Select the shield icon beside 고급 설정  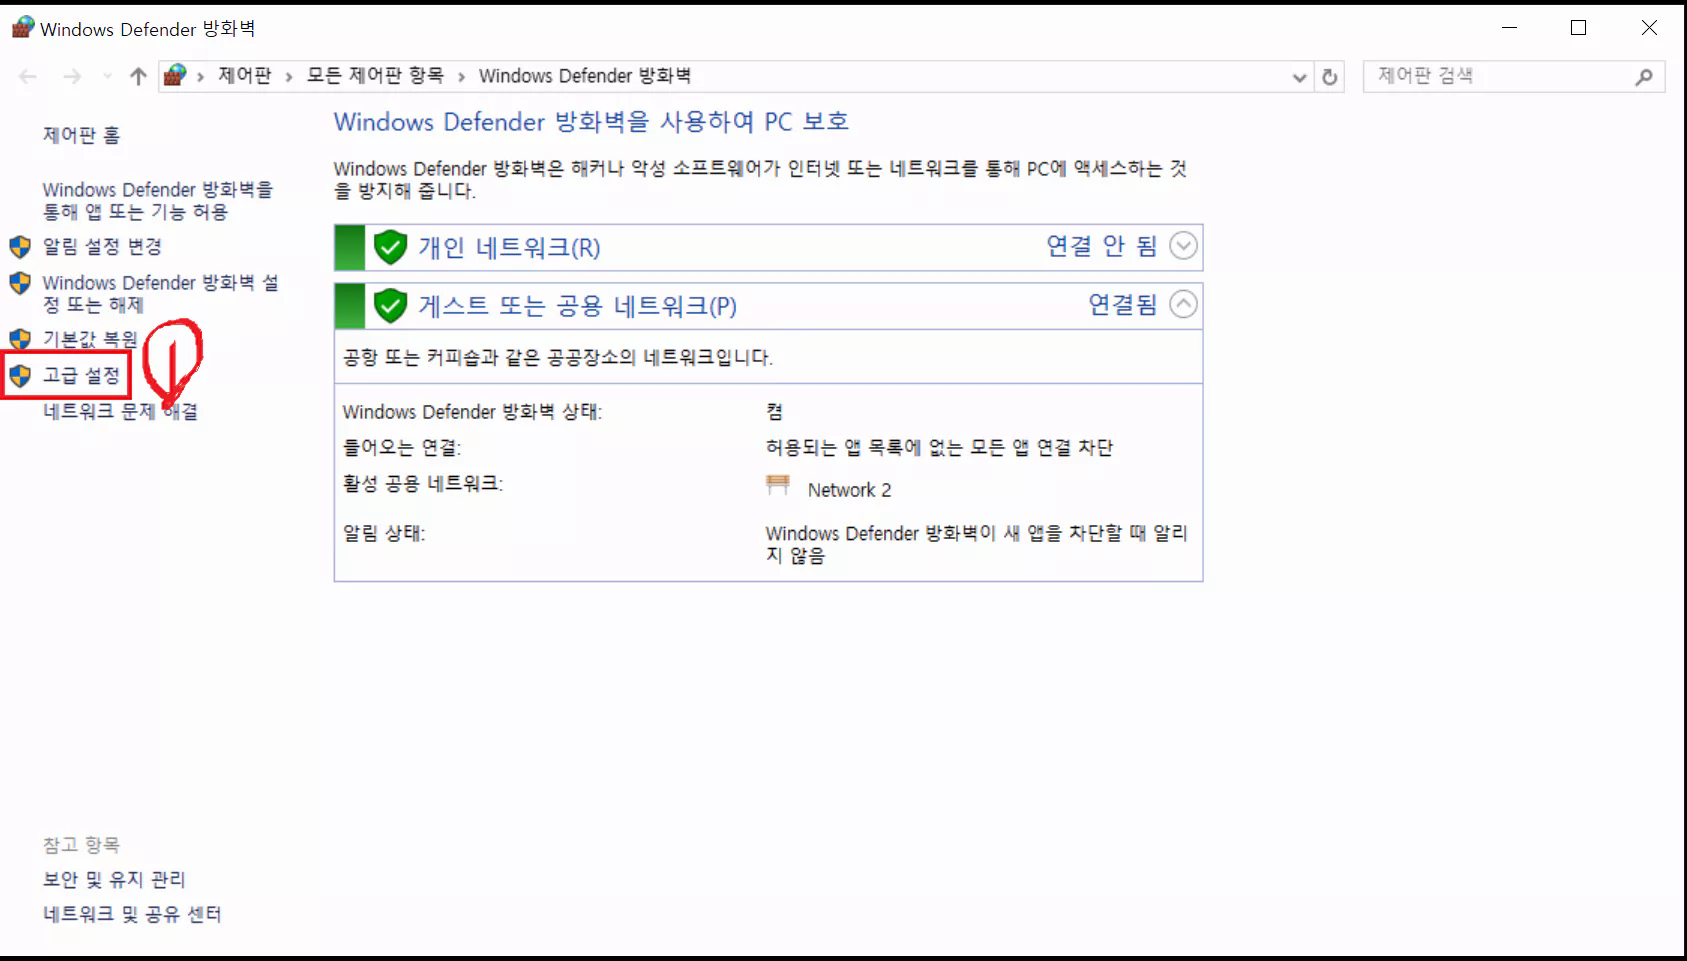click(x=21, y=375)
